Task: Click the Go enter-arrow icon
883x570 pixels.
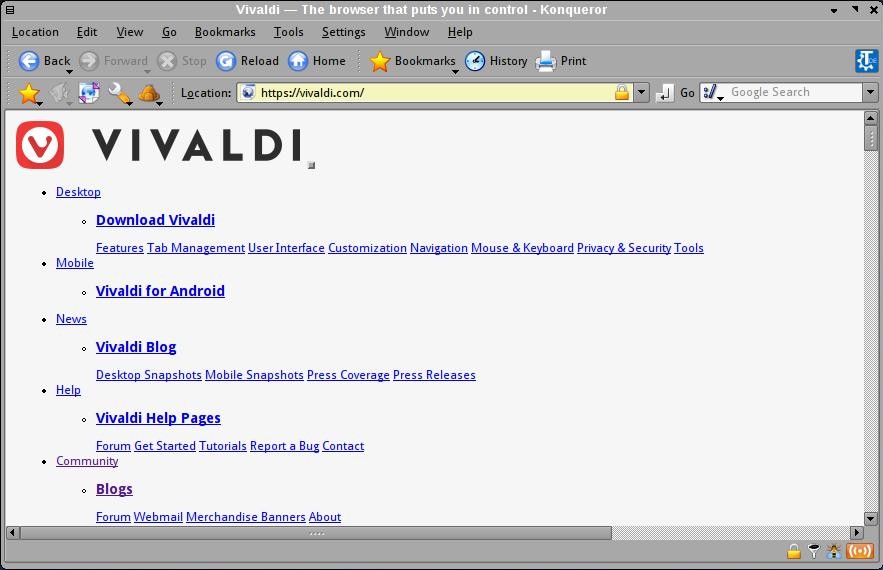Action: tap(665, 93)
